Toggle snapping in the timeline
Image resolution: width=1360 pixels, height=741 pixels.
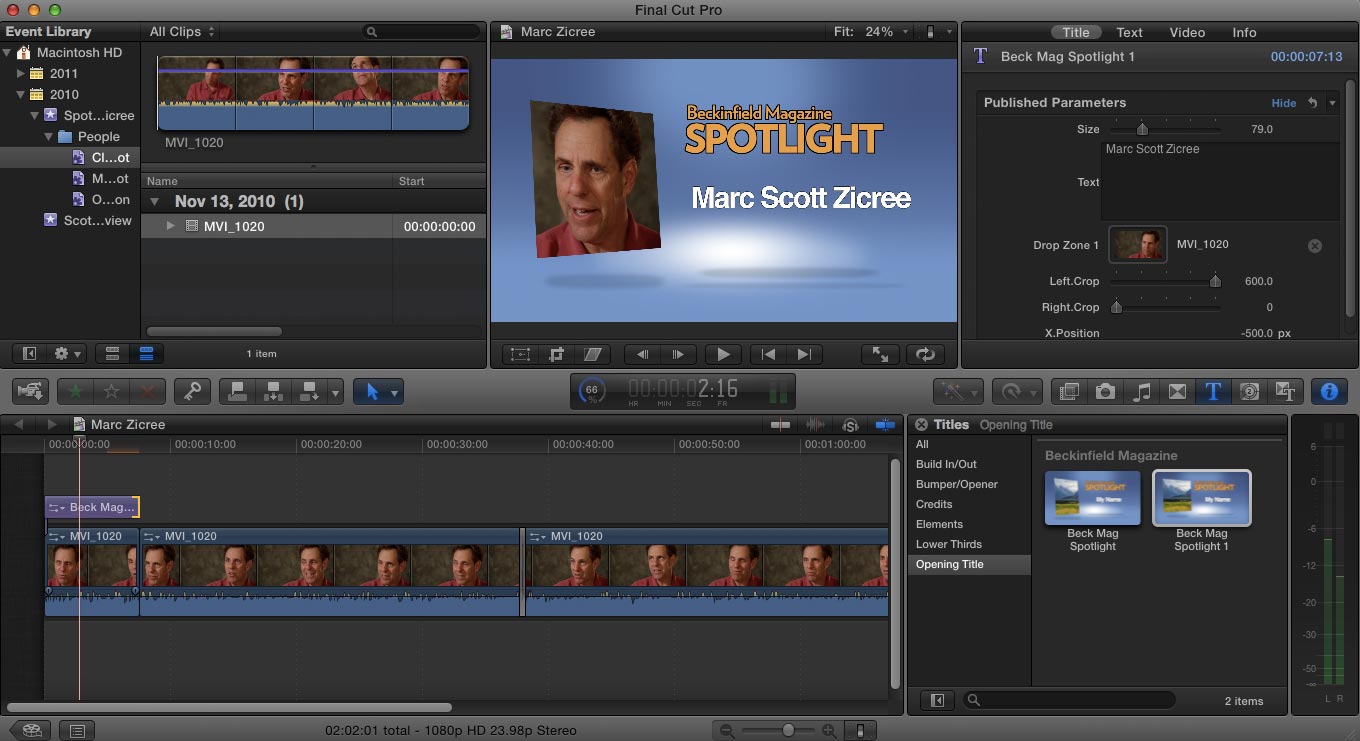(x=885, y=425)
